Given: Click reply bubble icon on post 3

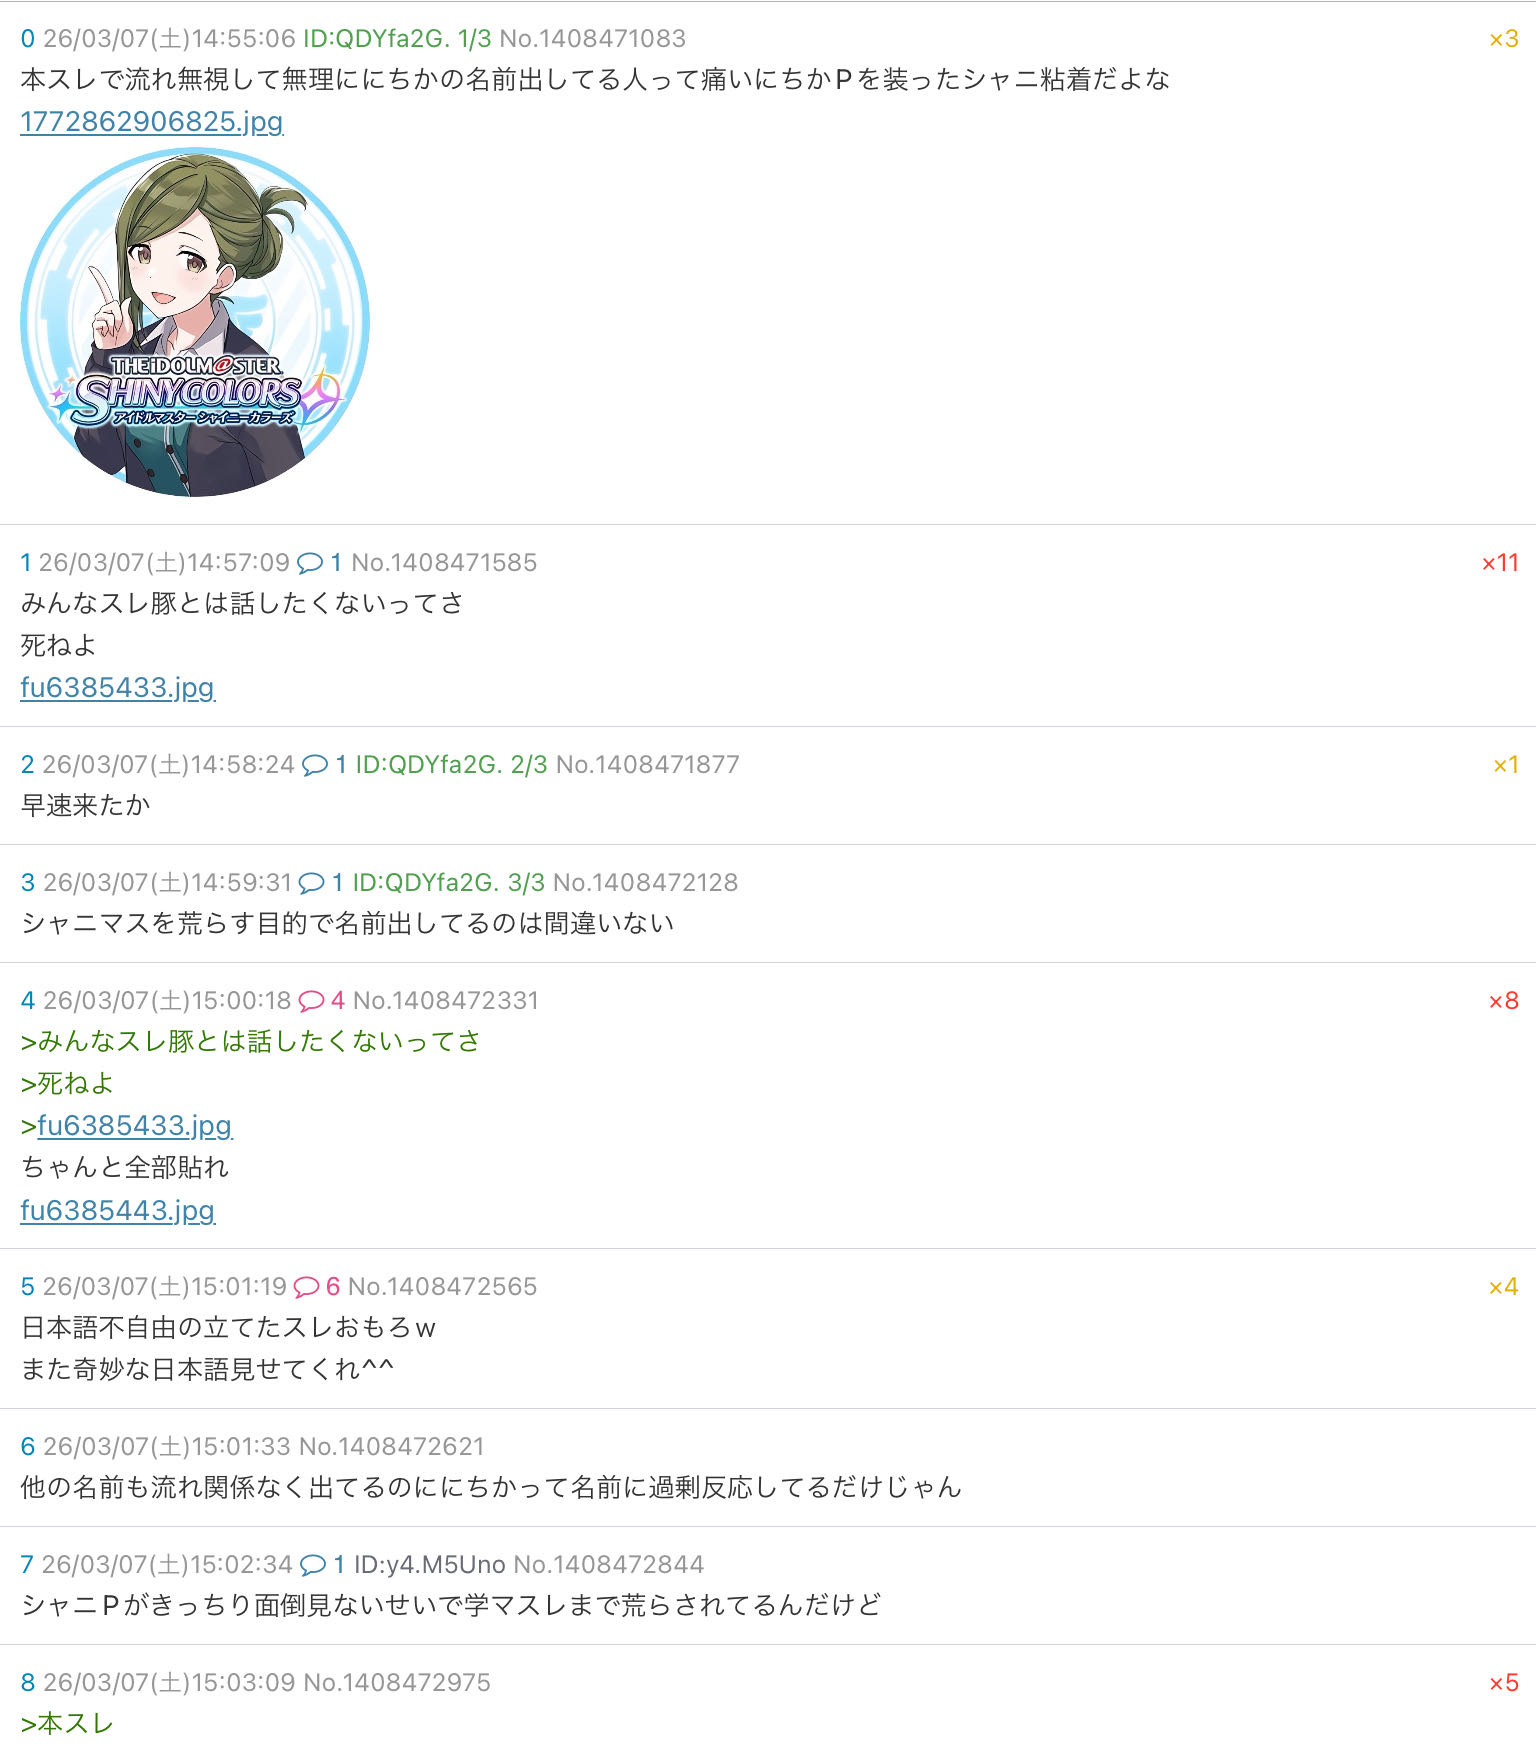Looking at the screenshot, I should point(312,883).
